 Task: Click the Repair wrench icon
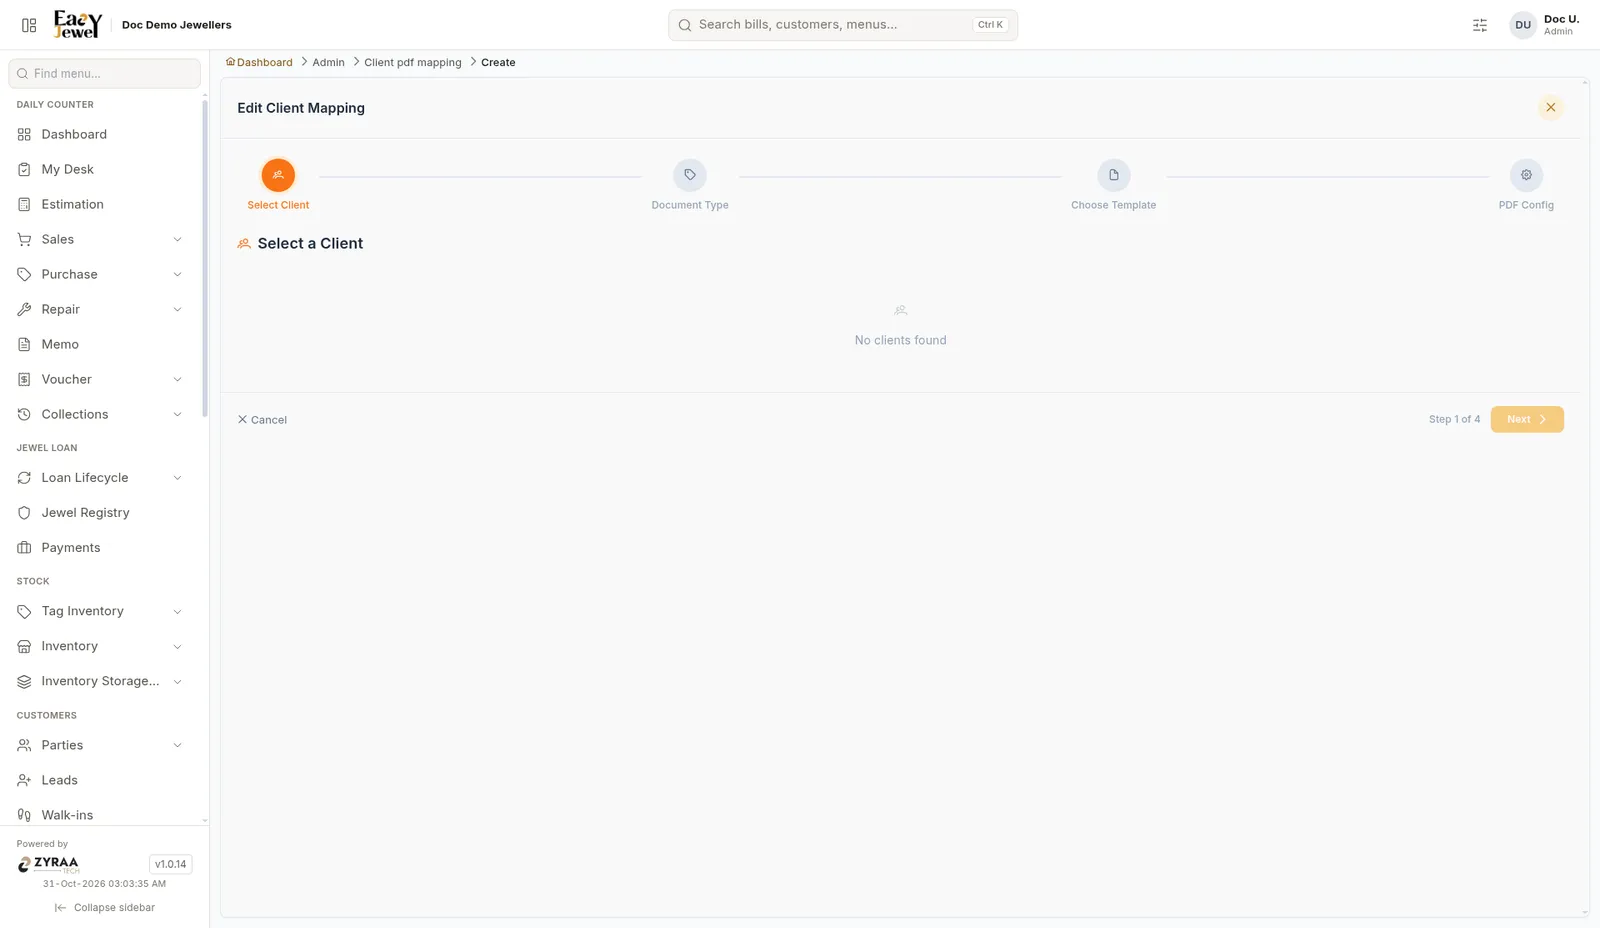coord(24,309)
